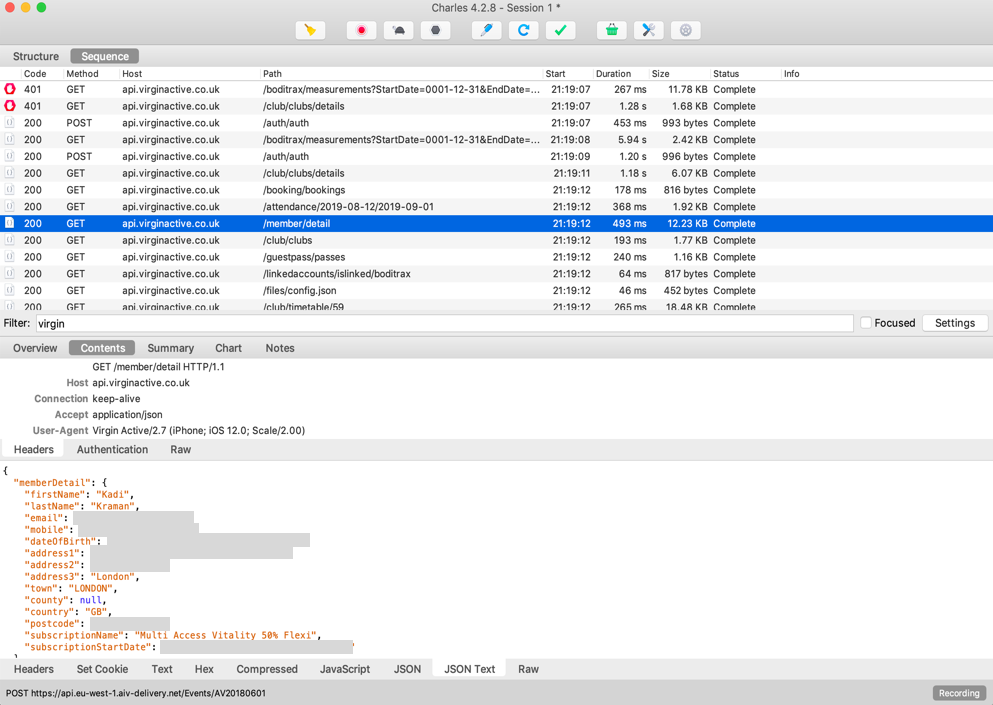Select response Compressed tab

(x=267, y=669)
